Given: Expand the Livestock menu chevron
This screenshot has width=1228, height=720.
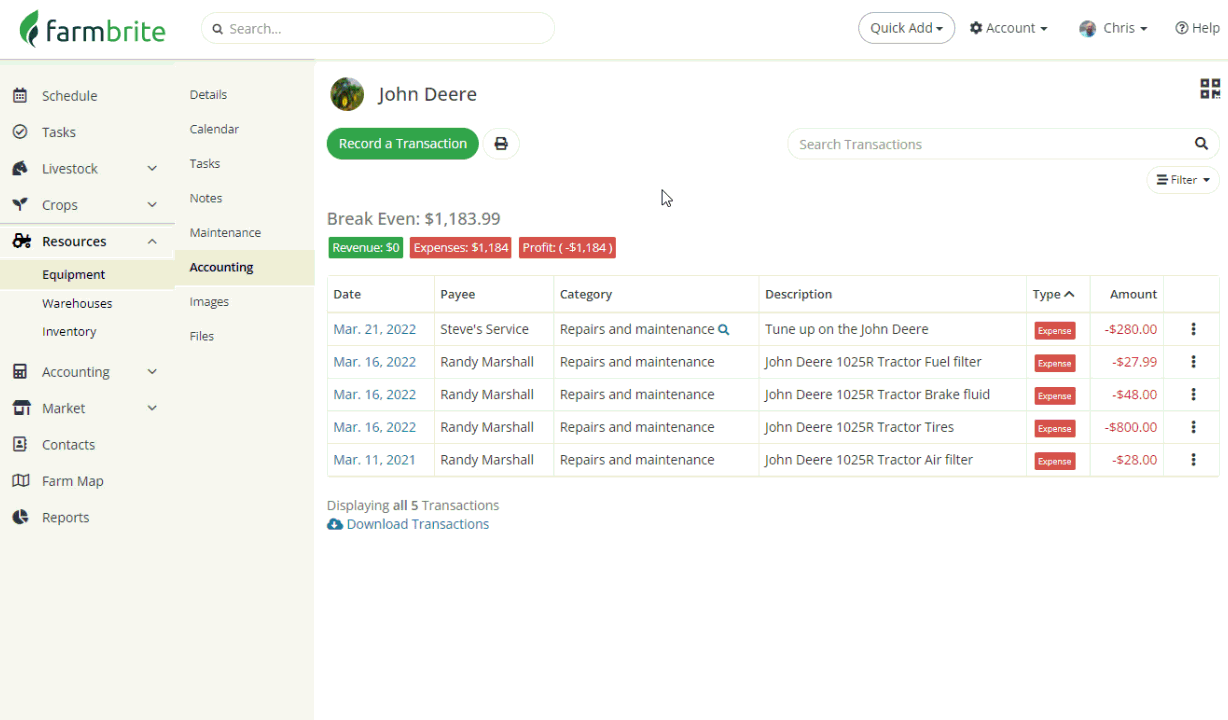Looking at the screenshot, I should point(152,169).
